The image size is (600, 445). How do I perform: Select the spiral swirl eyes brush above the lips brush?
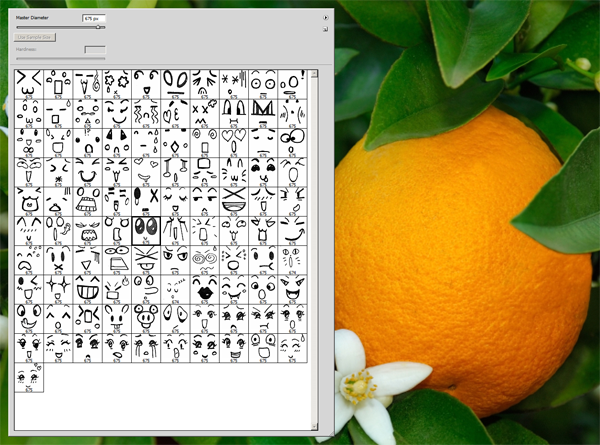(x=204, y=260)
